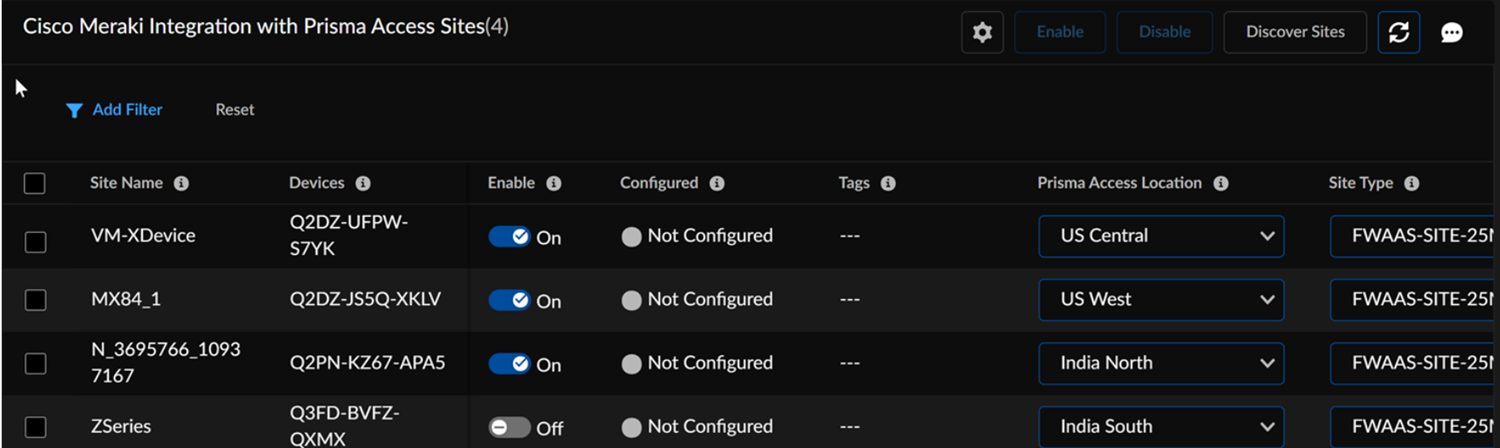
Task: Click info icon beside Configured header
Action: pyautogui.click(x=717, y=184)
